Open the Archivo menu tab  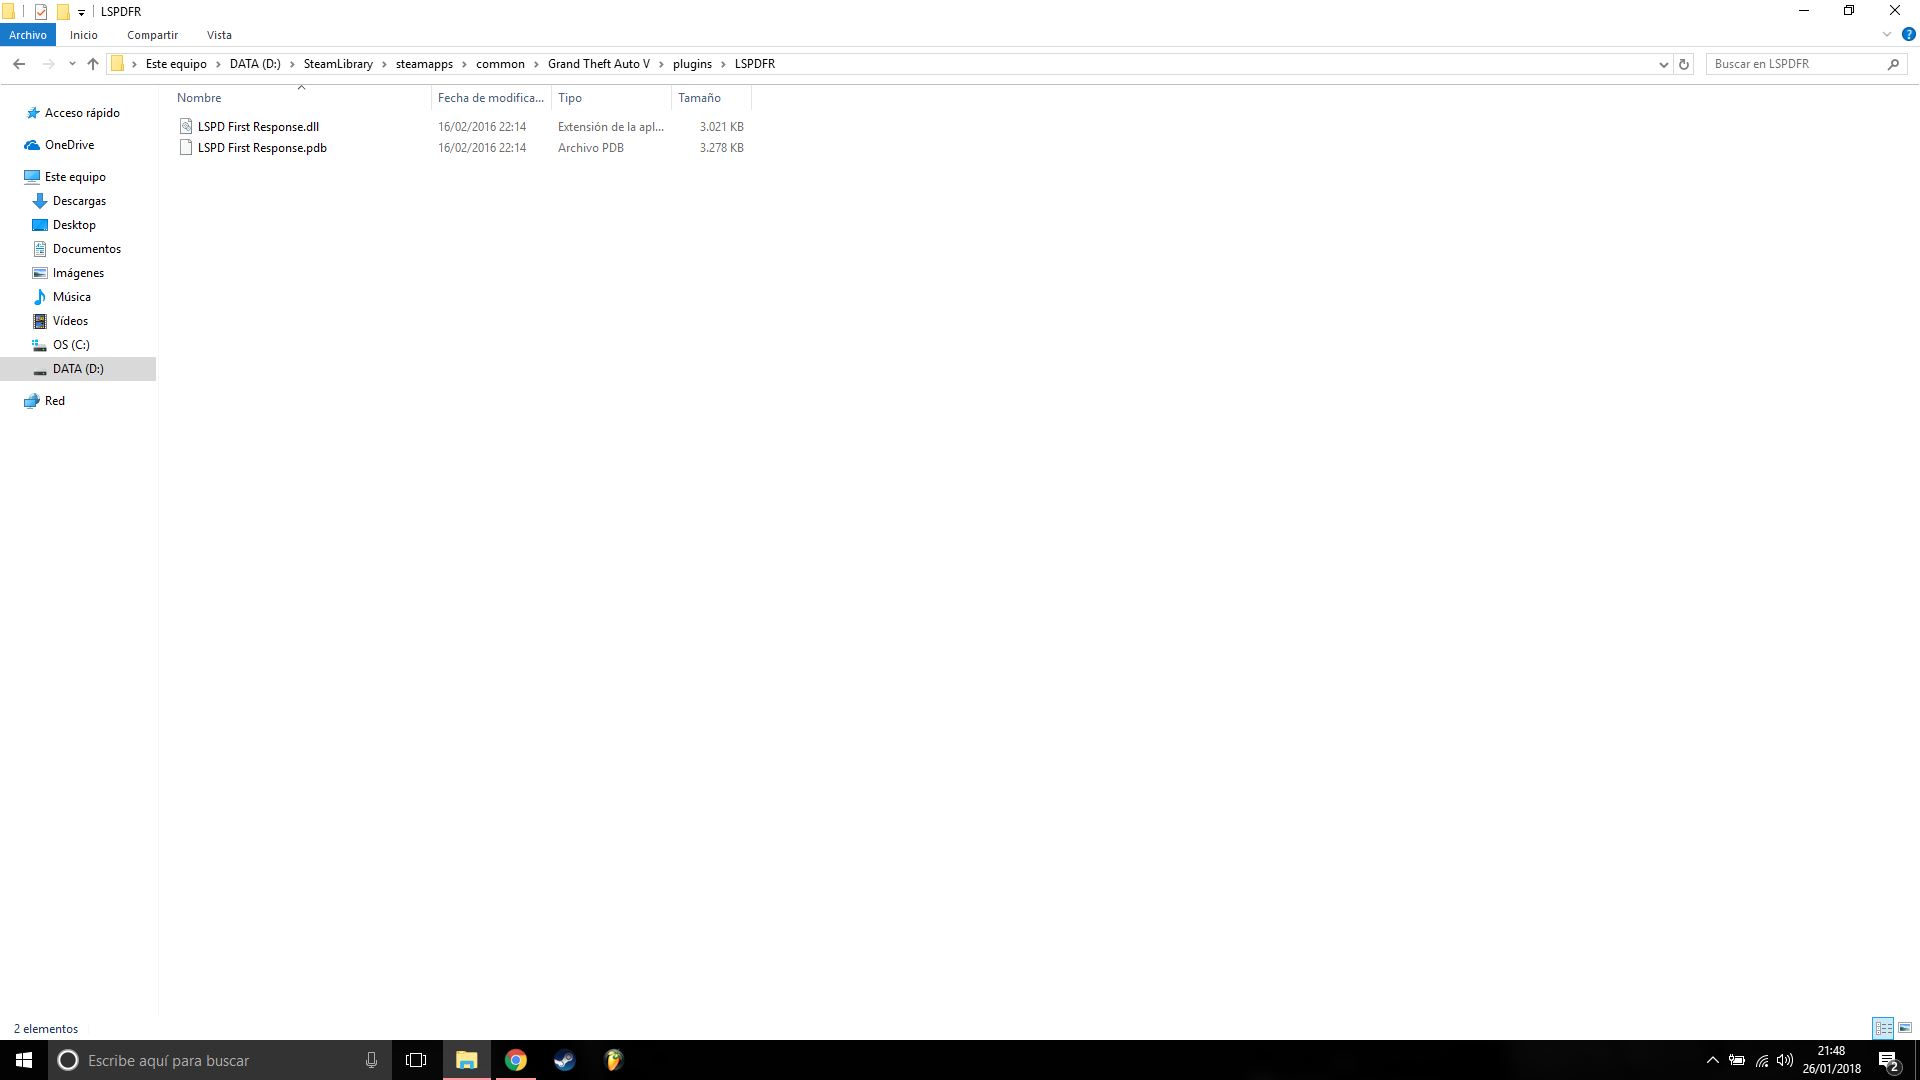point(28,35)
